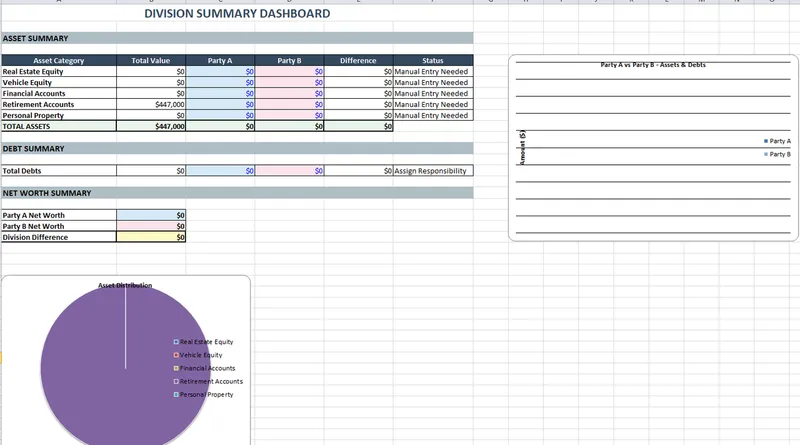The image size is (800, 445).
Task: Select Retirement Accounts Party A input cell
Action: 220,105
